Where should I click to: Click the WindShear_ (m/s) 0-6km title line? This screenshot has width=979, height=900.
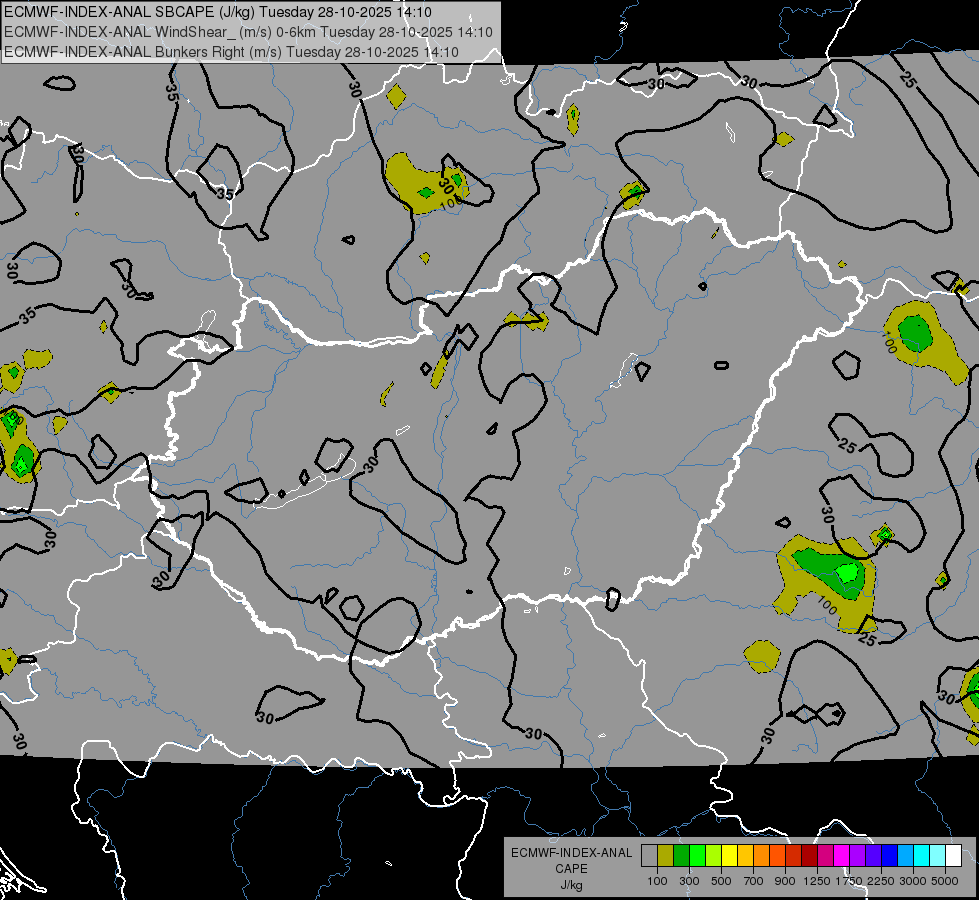[248, 32]
